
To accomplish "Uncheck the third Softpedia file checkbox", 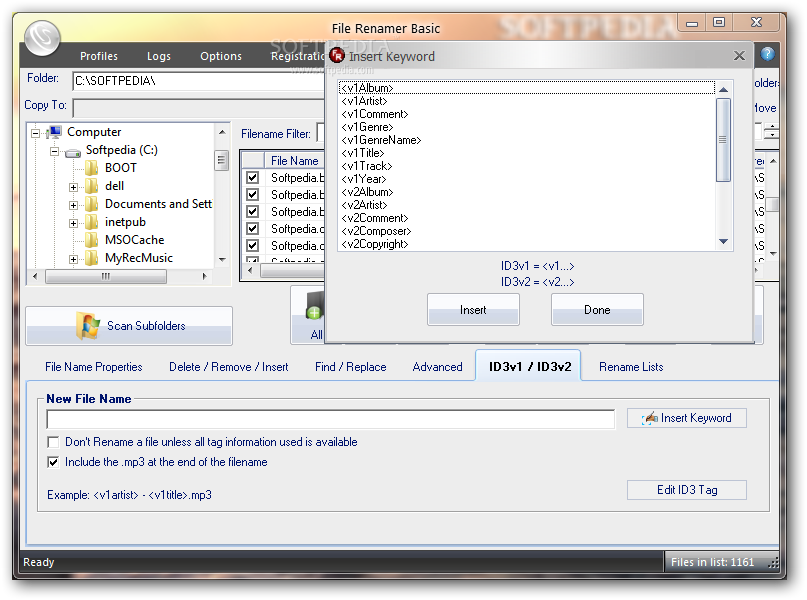I will point(252,211).
